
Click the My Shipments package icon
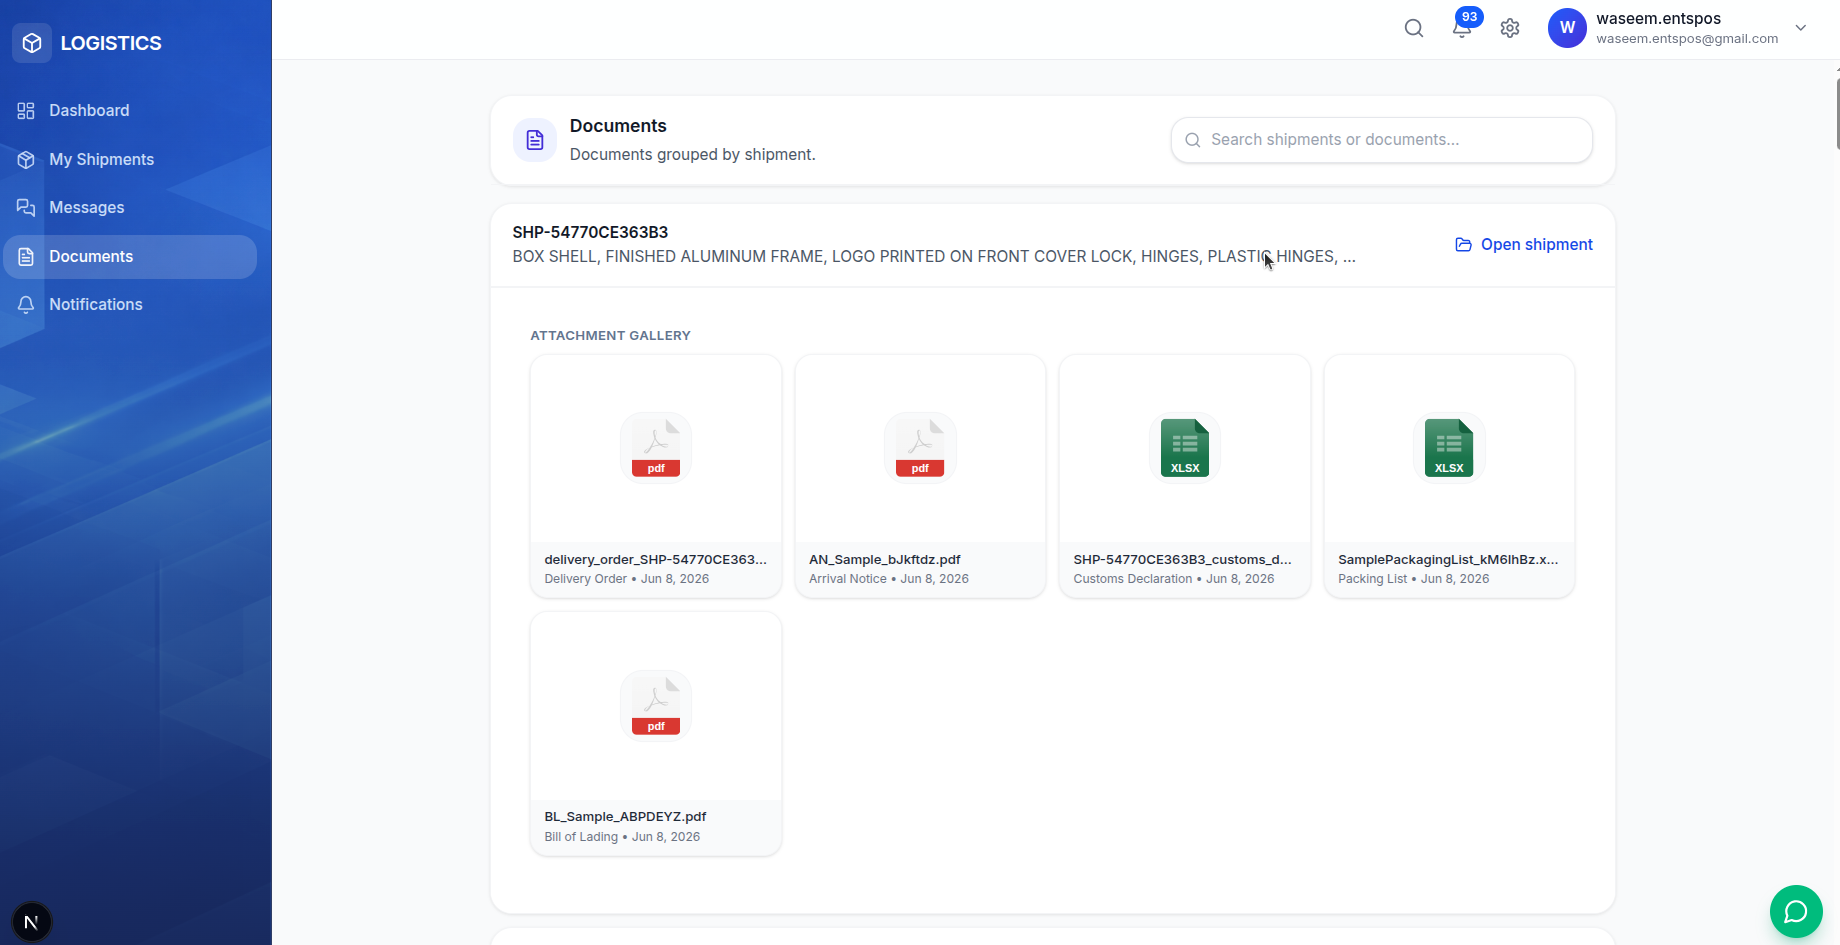pyautogui.click(x=26, y=159)
